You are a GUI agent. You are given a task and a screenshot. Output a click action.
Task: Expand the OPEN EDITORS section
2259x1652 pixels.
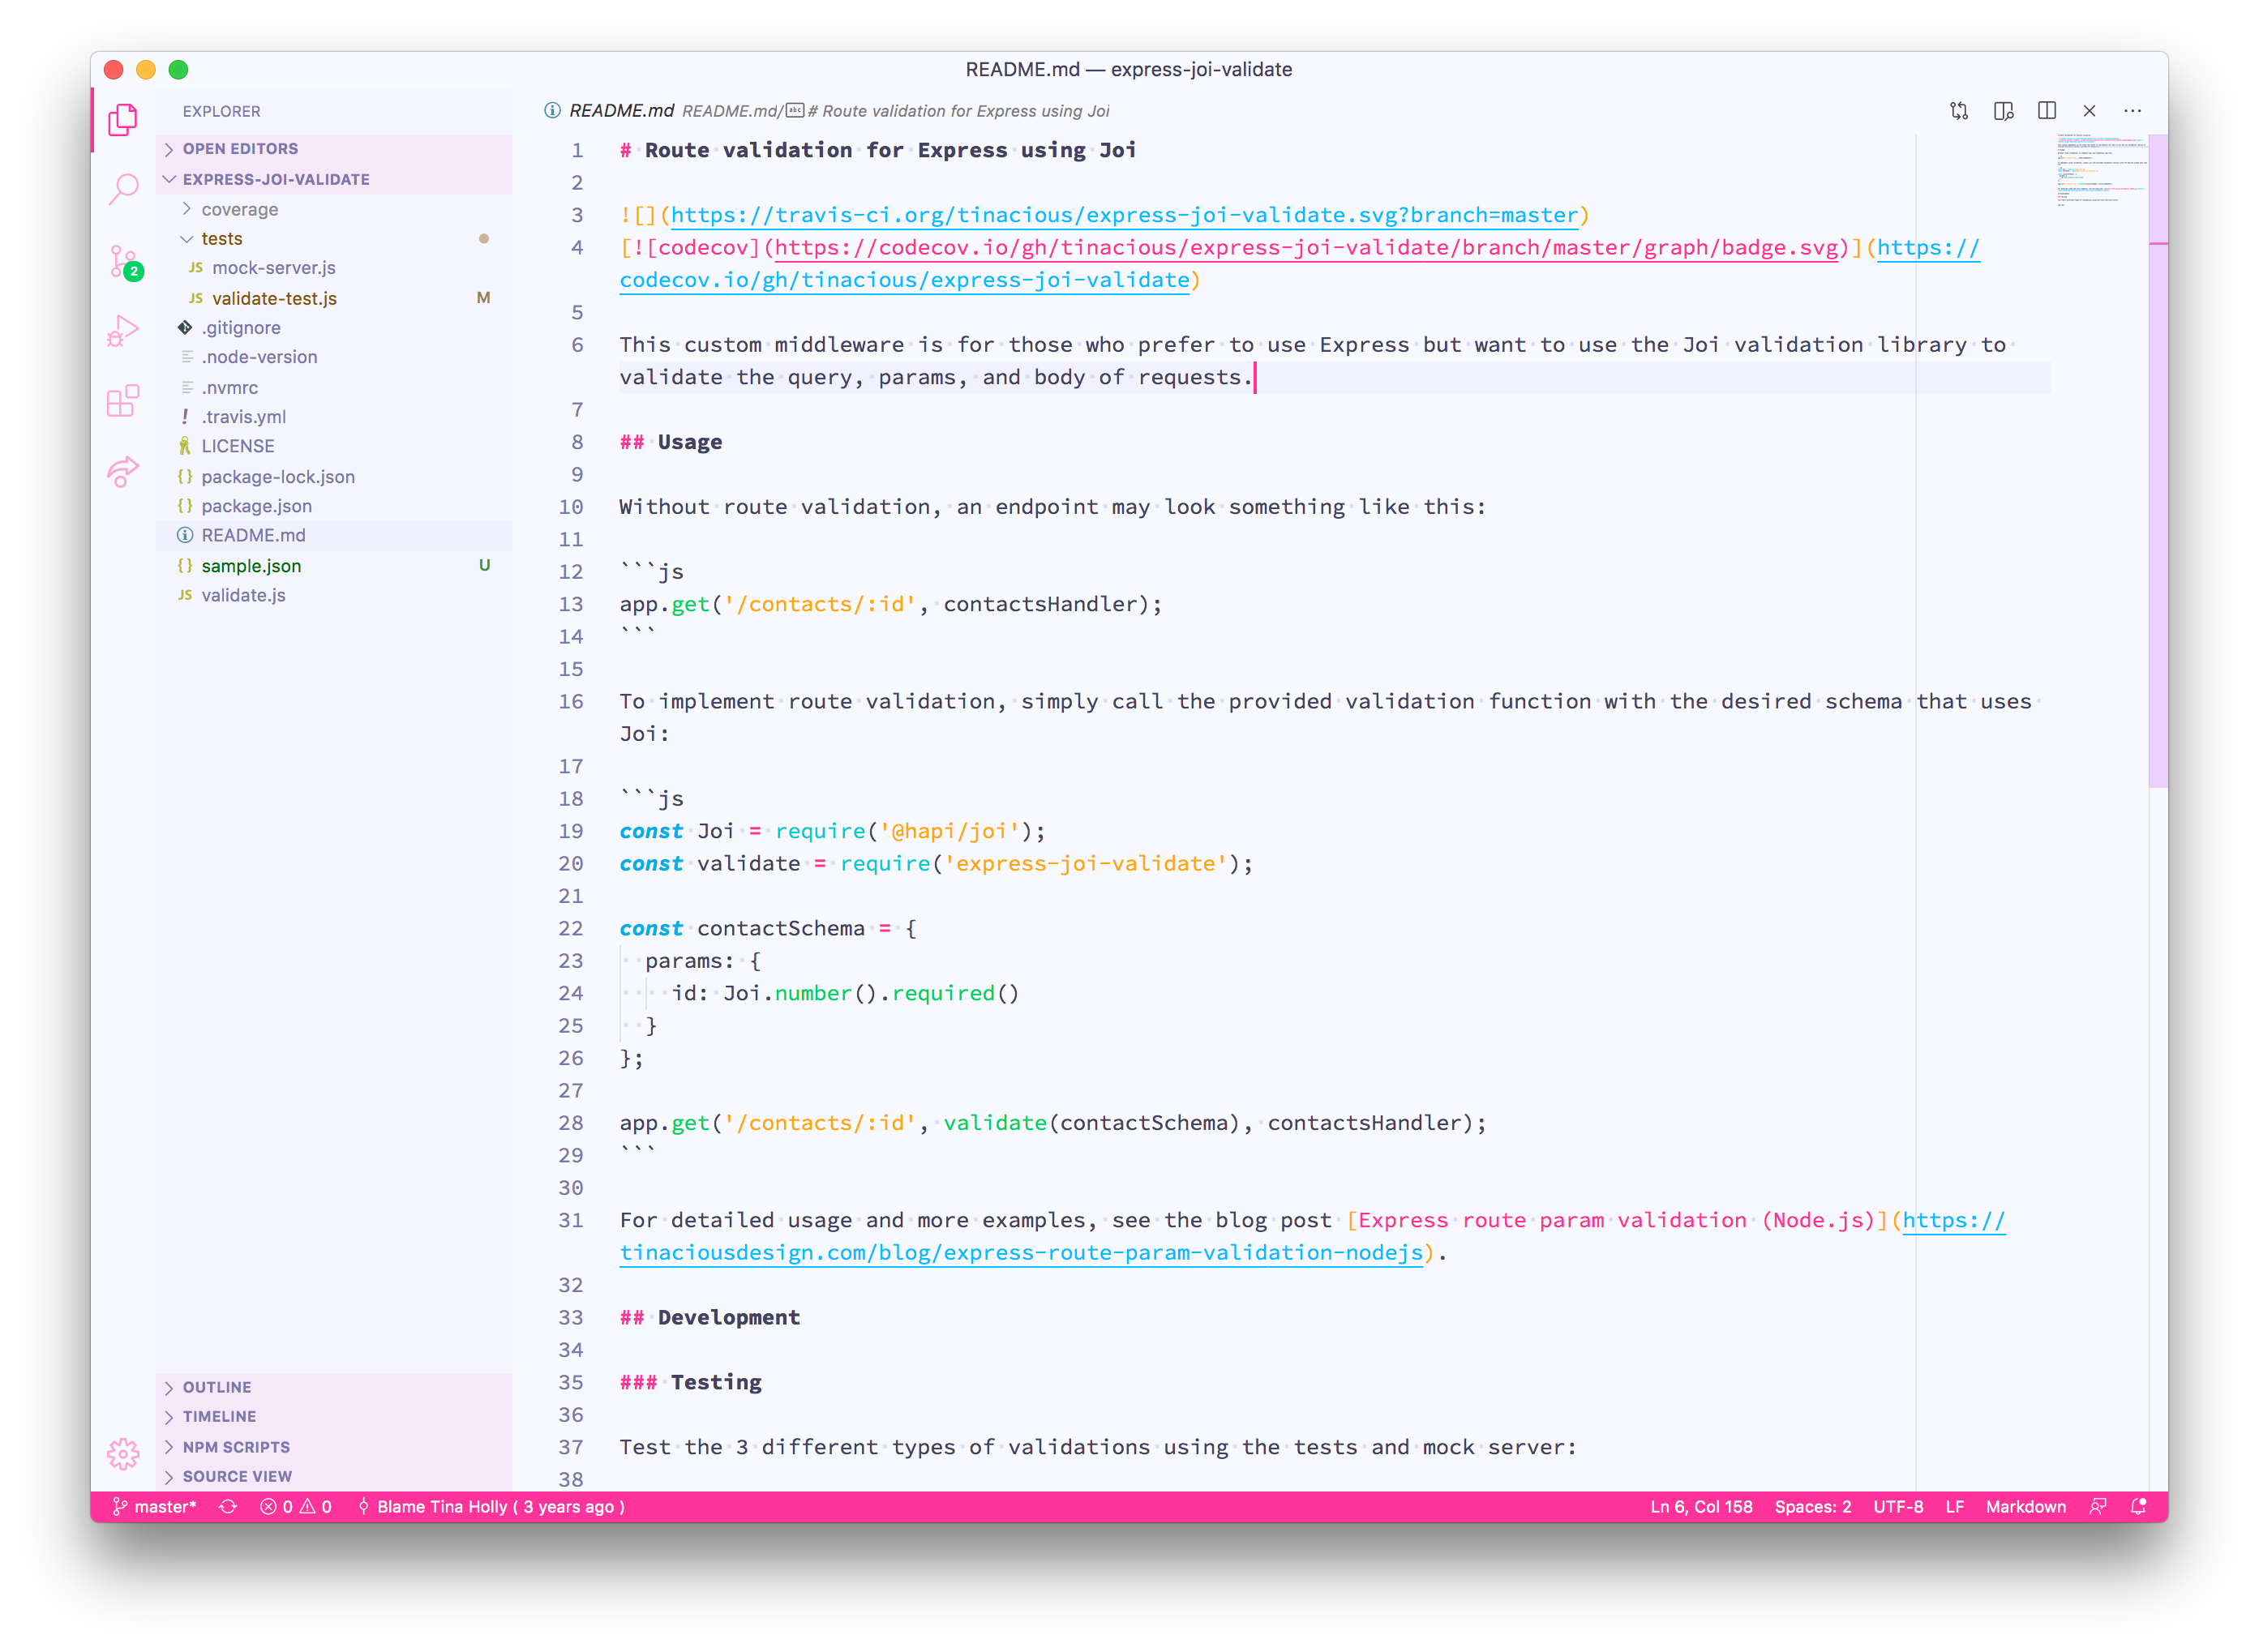tap(240, 149)
